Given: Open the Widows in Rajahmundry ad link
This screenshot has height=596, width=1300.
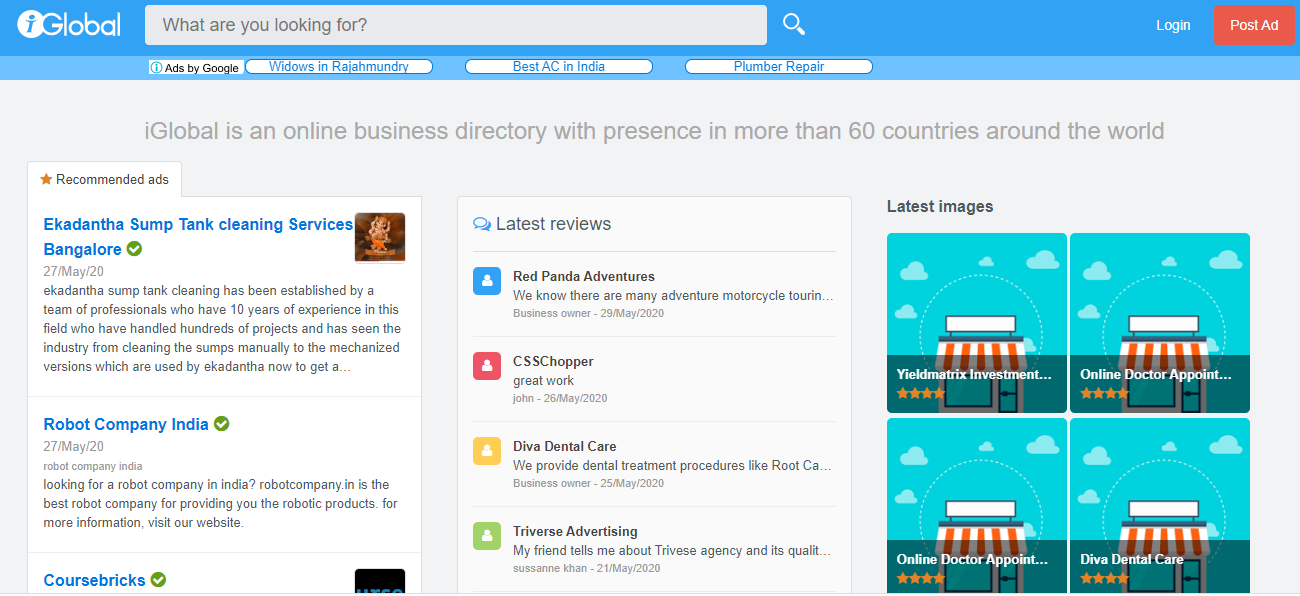Looking at the screenshot, I should pos(339,67).
